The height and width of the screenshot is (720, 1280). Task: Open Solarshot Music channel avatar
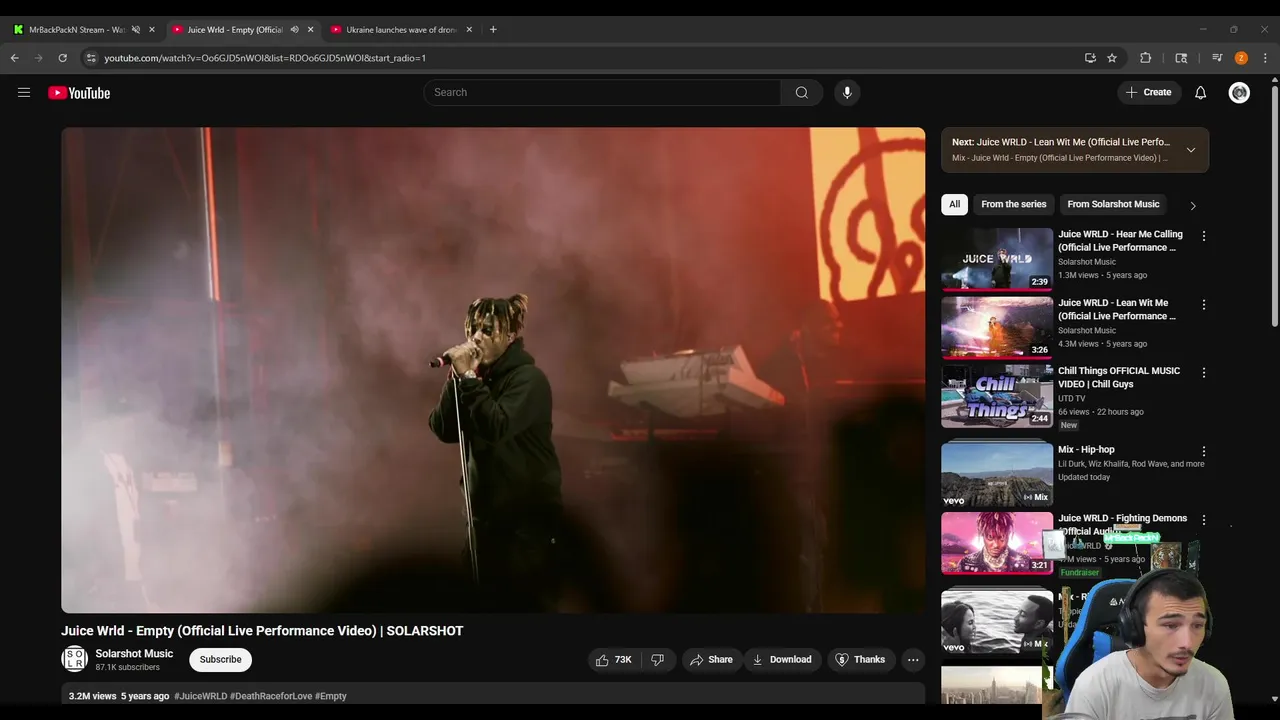74,659
